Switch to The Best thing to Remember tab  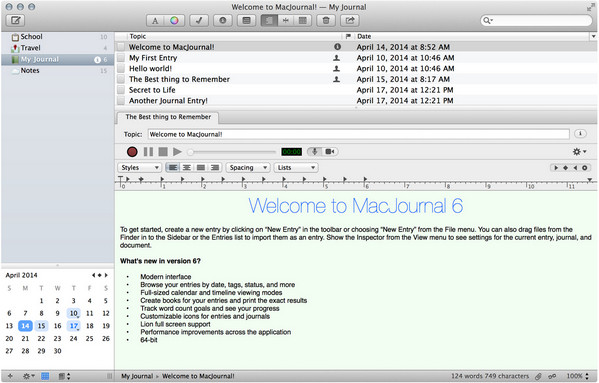pos(168,117)
